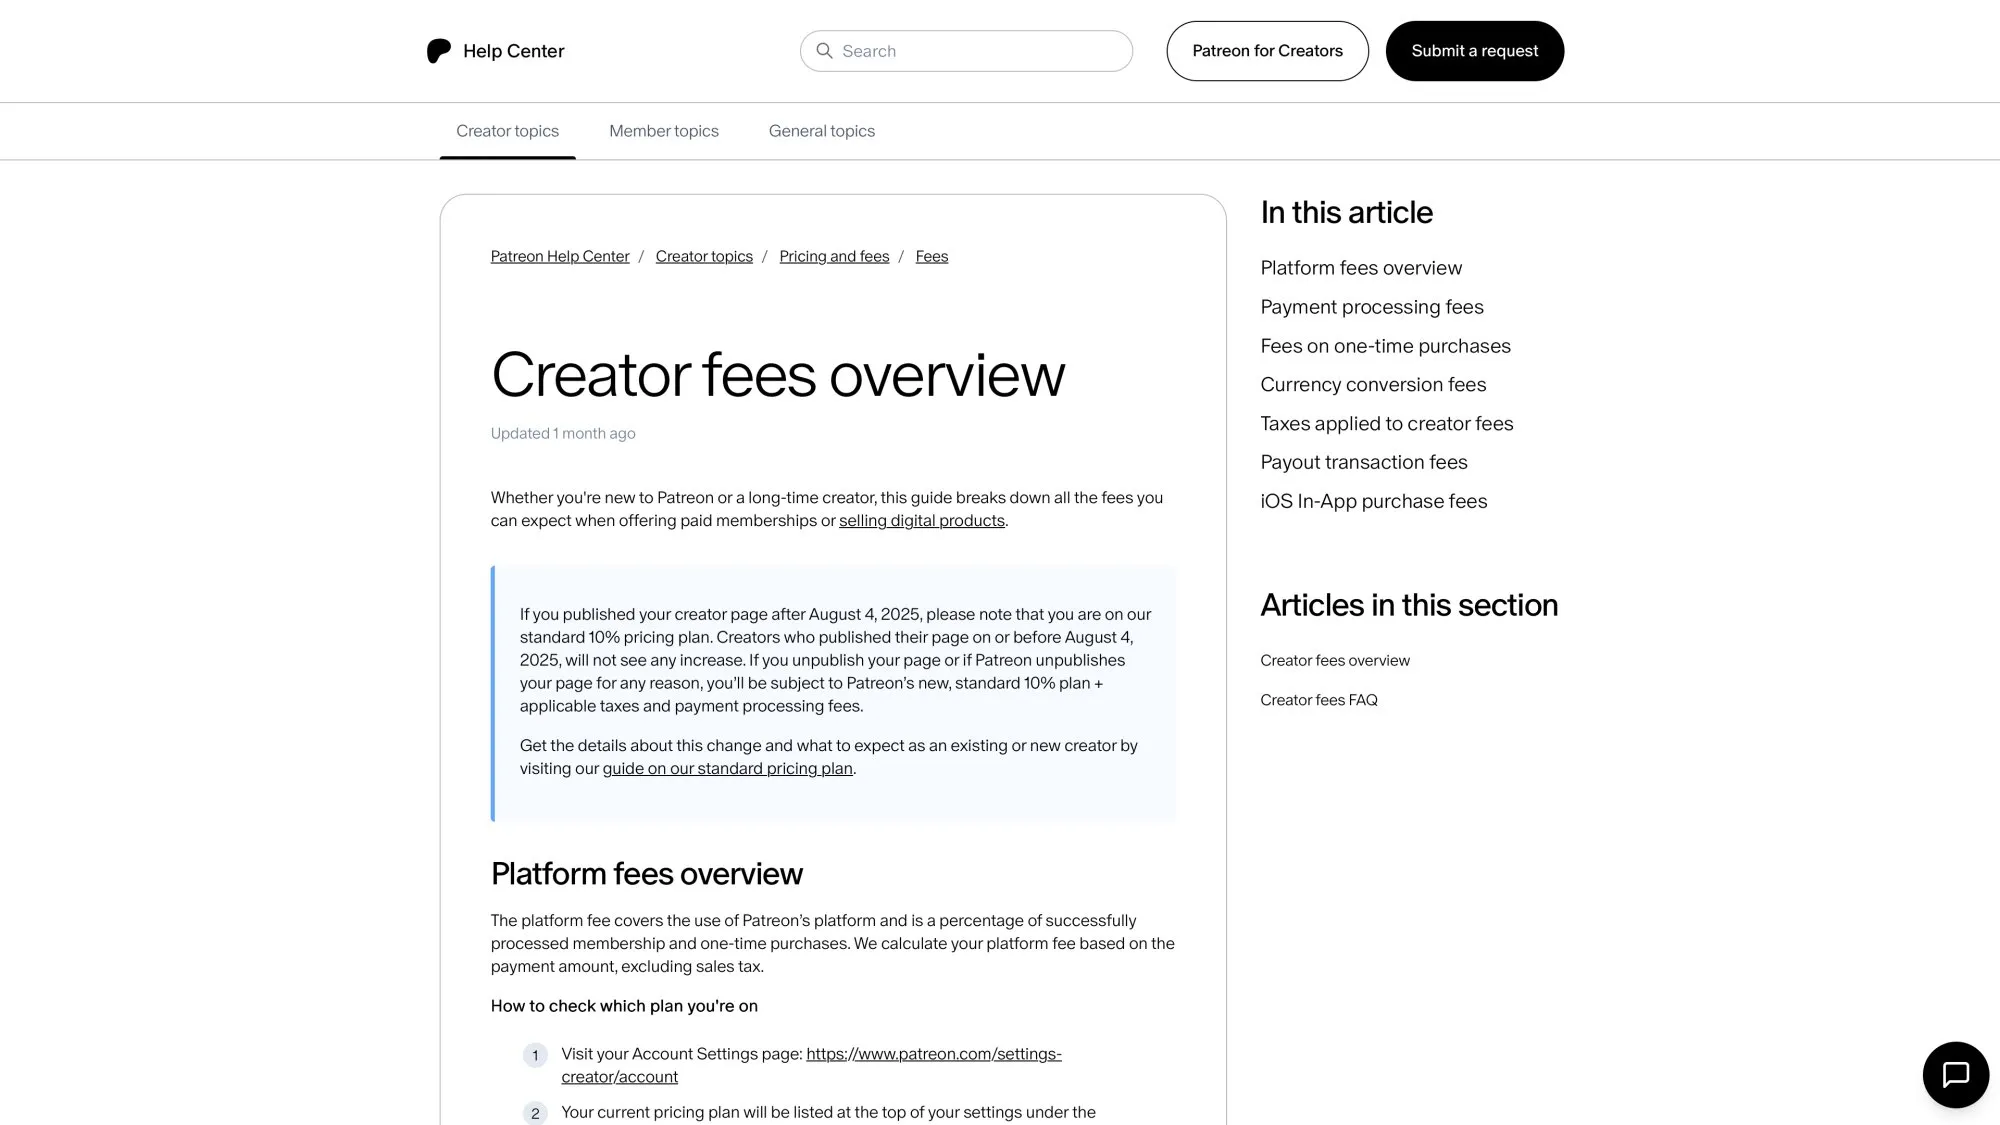Switch to the General topics tab
This screenshot has width=2000, height=1125.
821,131
